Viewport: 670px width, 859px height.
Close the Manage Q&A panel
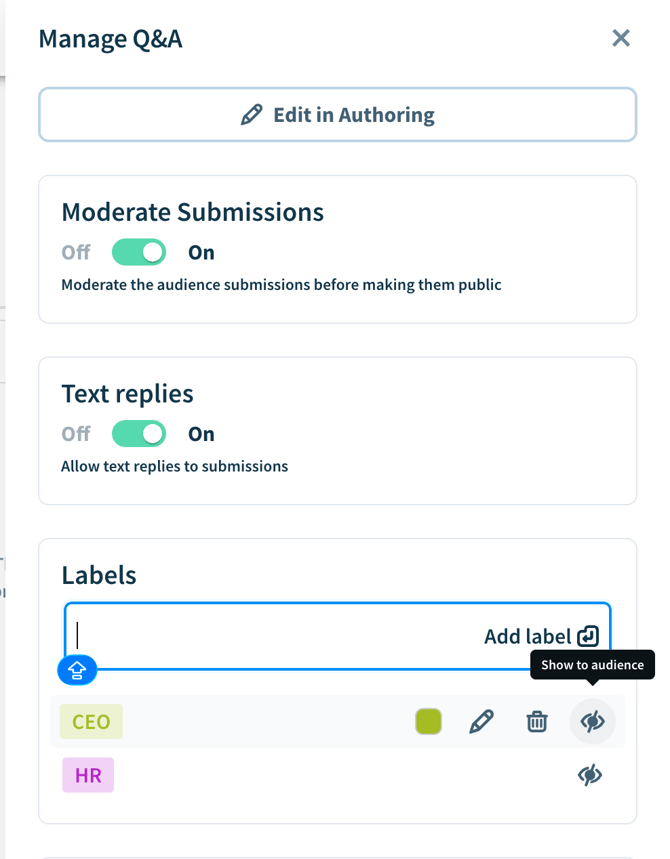click(x=621, y=38)
